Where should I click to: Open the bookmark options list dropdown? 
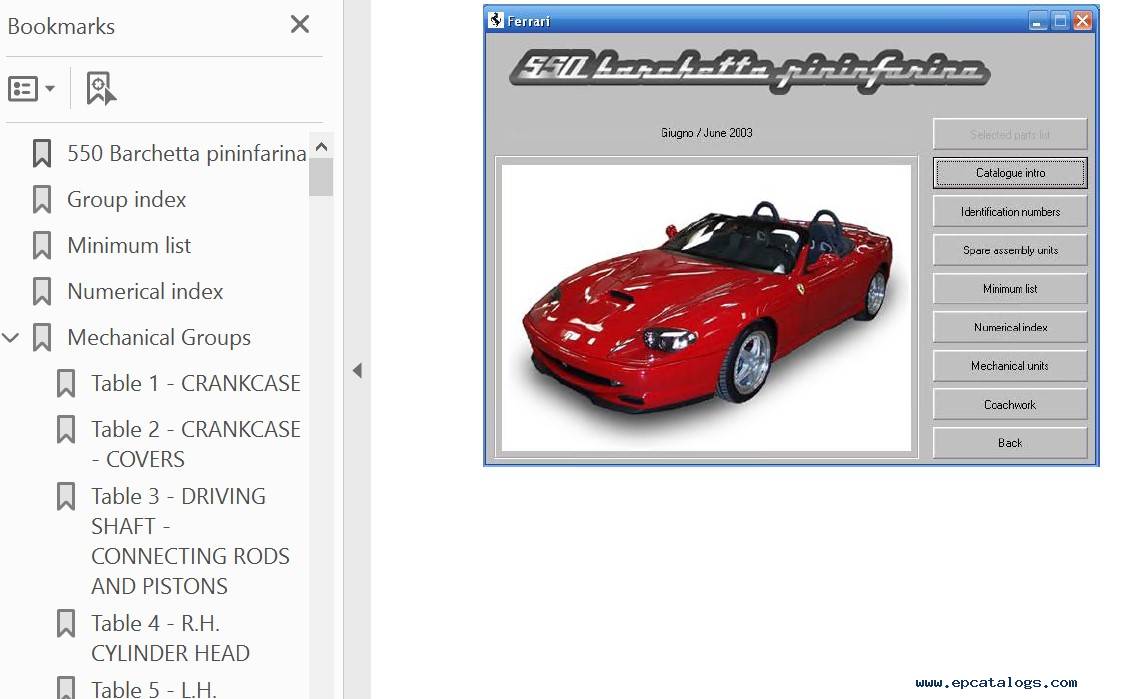pos(31,89)
